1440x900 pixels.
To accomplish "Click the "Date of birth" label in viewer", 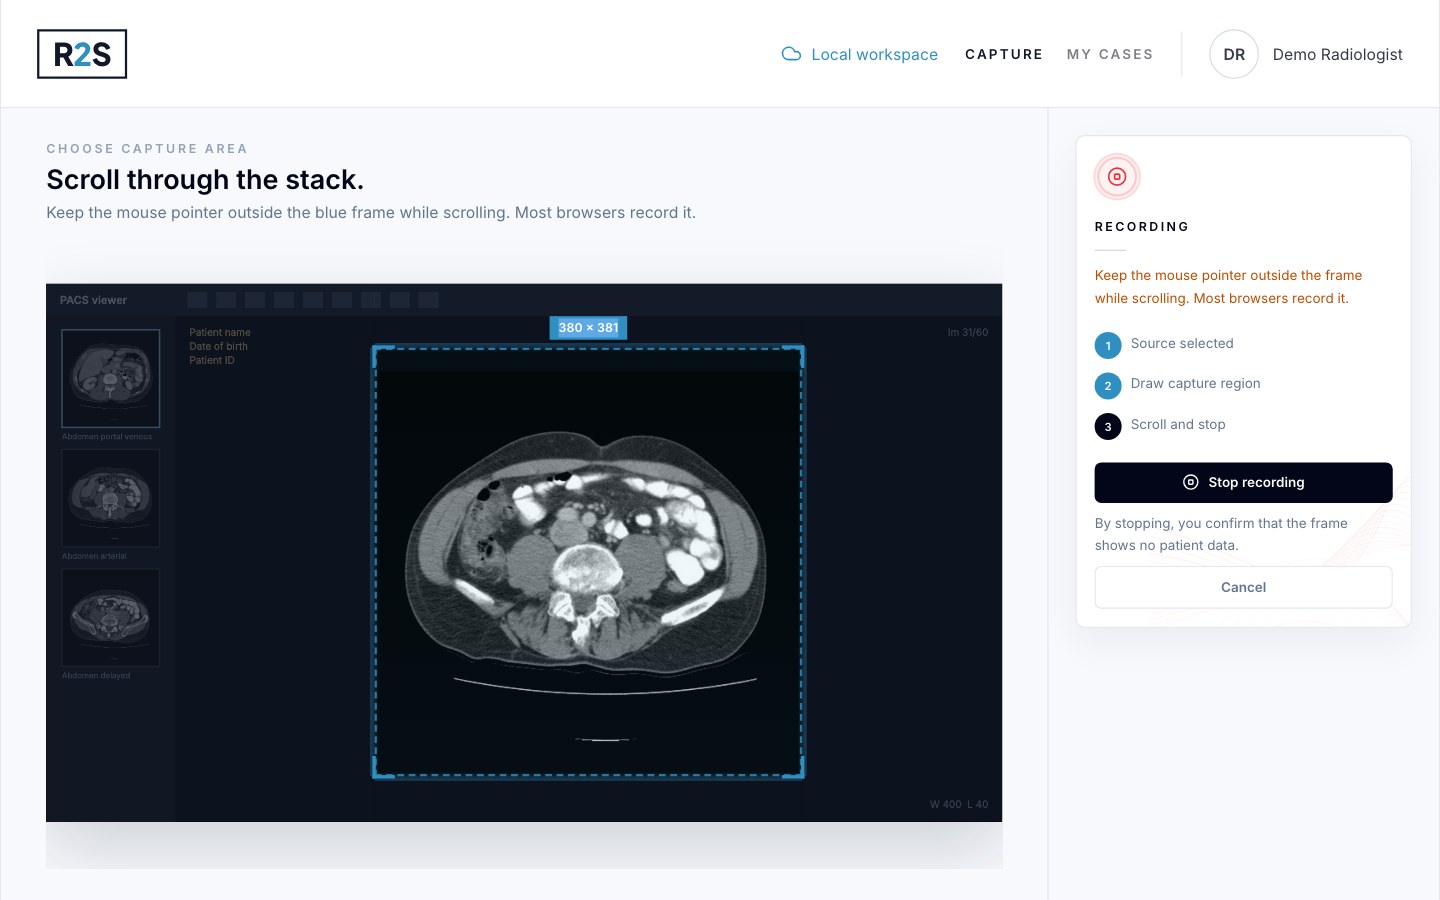I will (x=218, y=346).
